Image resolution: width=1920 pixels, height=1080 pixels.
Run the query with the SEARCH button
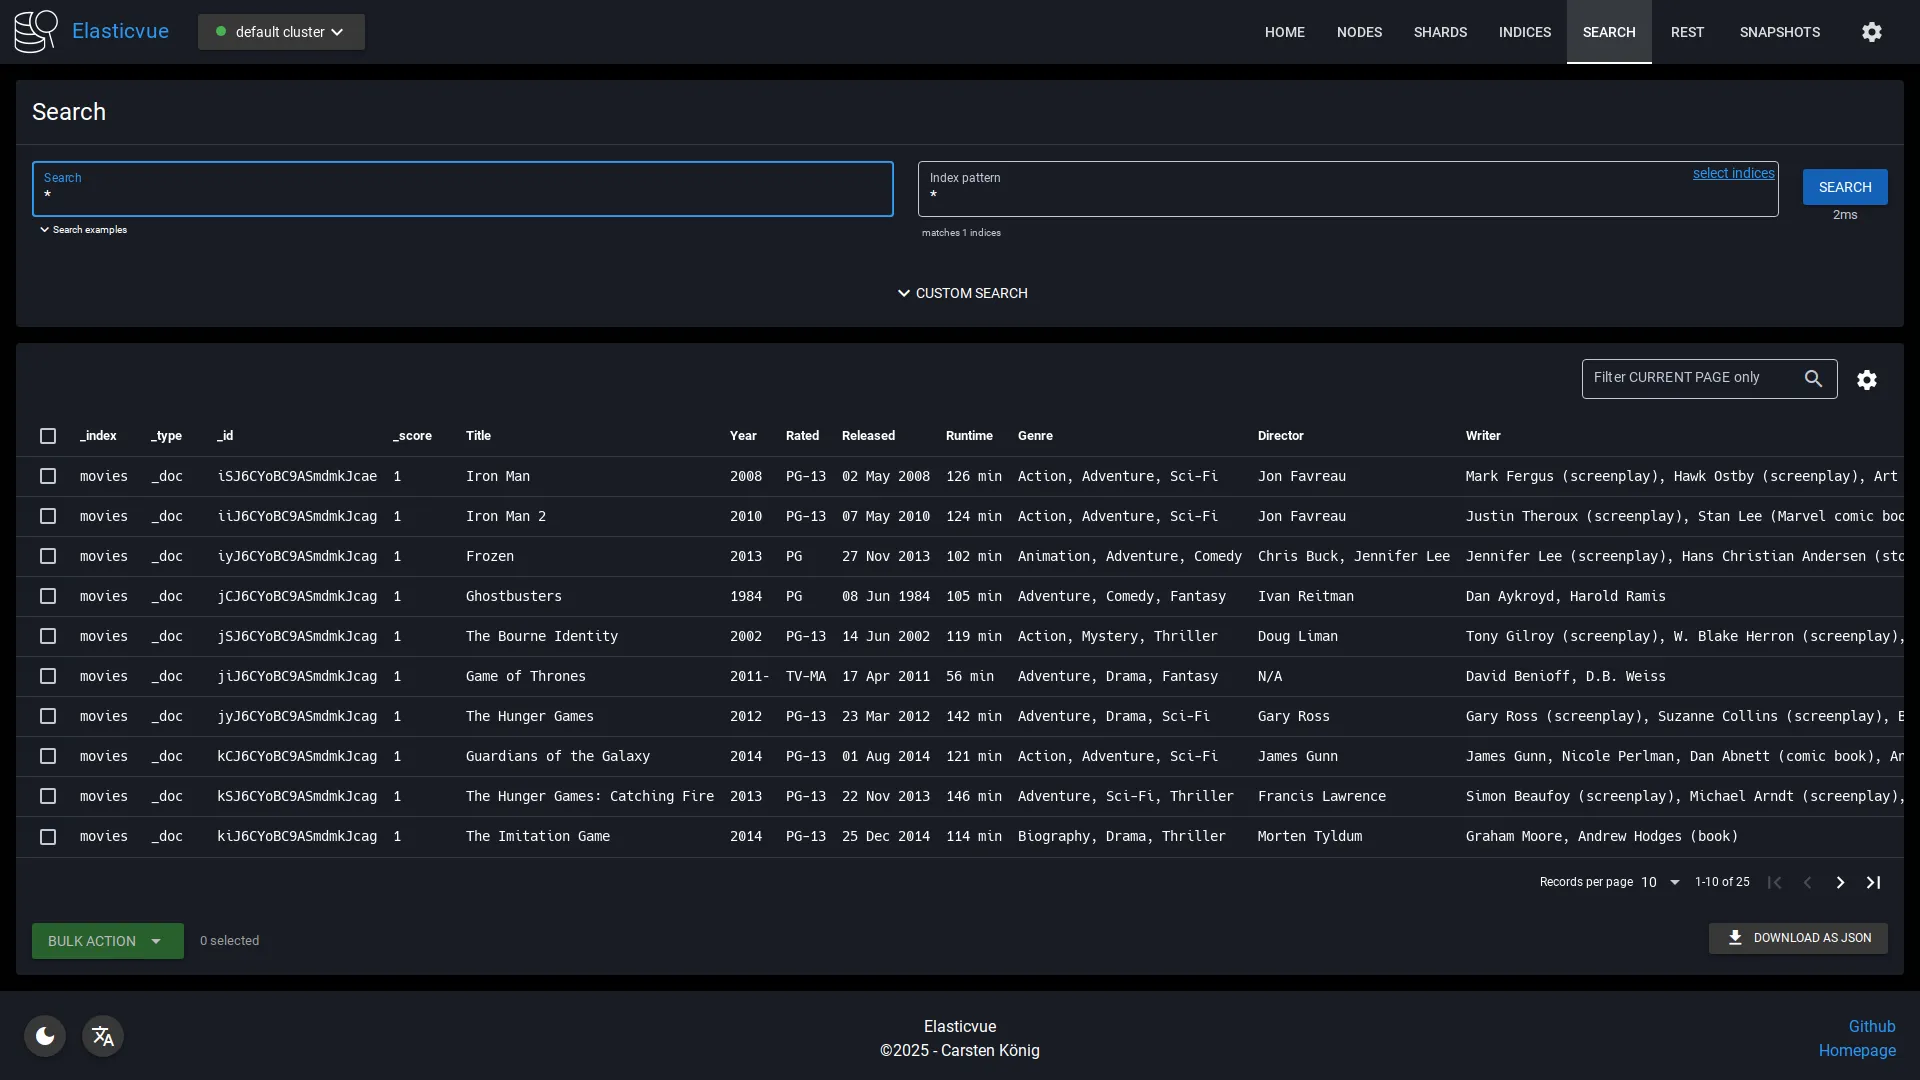point(1844,186)
